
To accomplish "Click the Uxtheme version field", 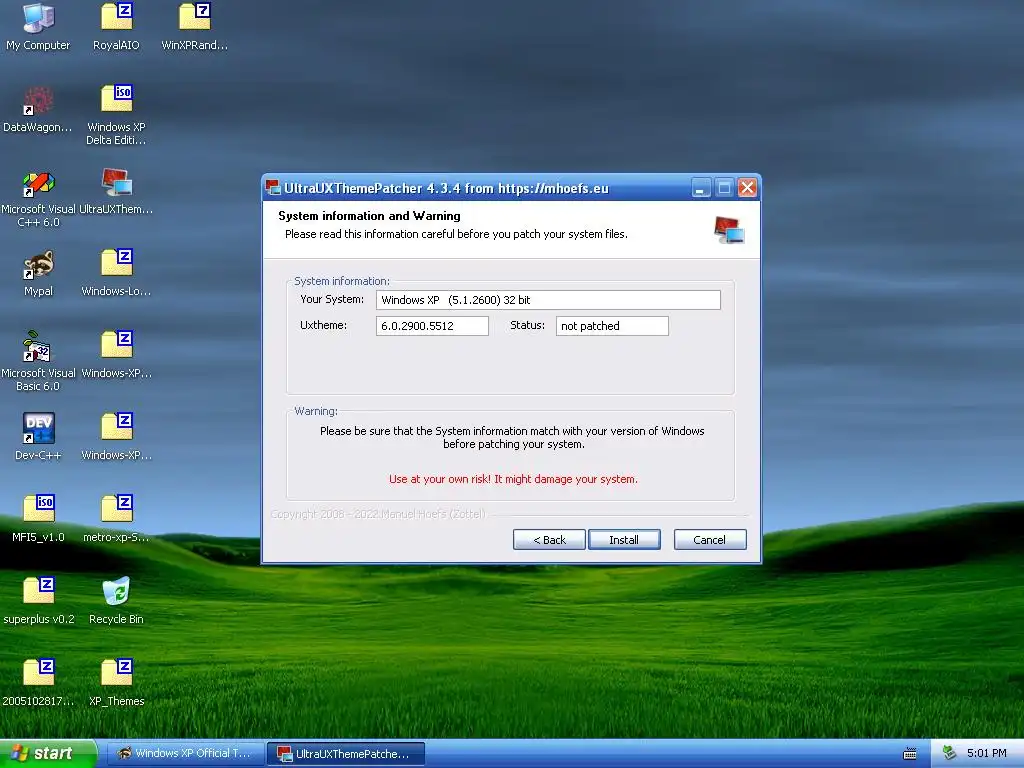I will (x=432, y=326).
